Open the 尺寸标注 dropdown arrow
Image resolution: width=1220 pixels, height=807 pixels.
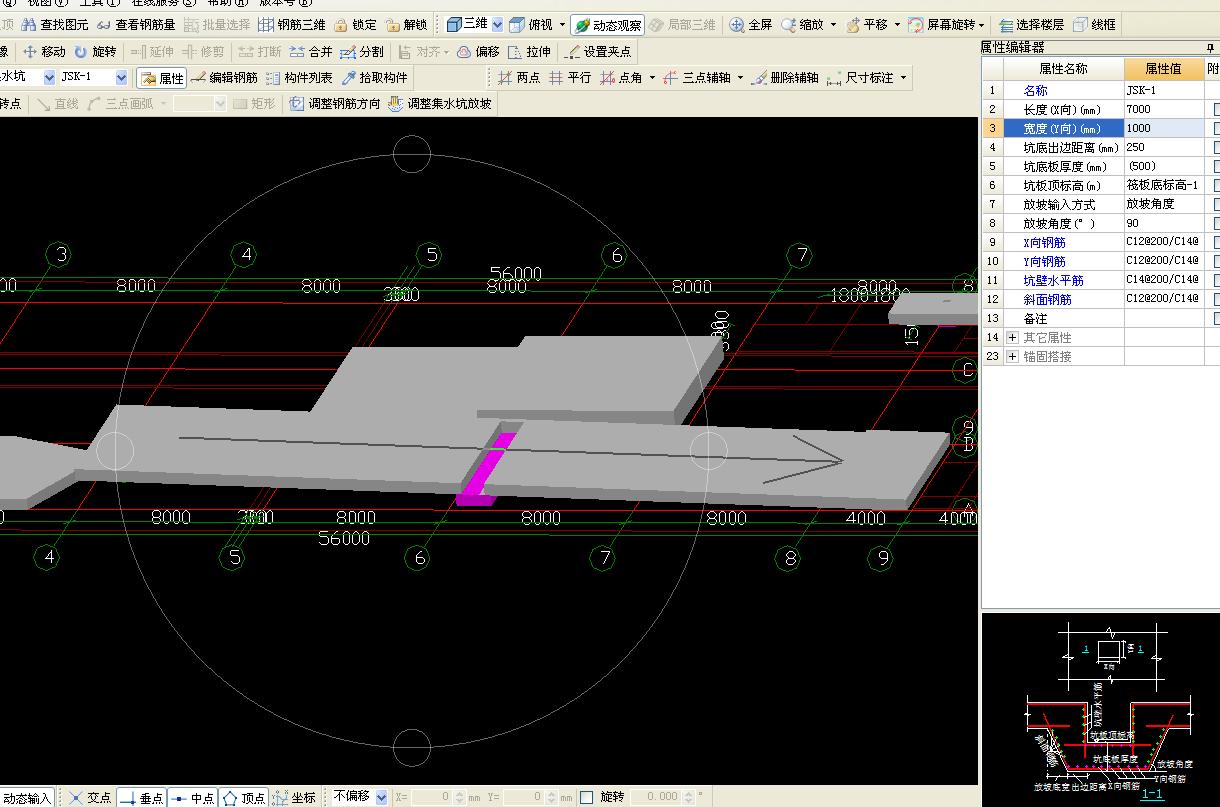point(903,77)
